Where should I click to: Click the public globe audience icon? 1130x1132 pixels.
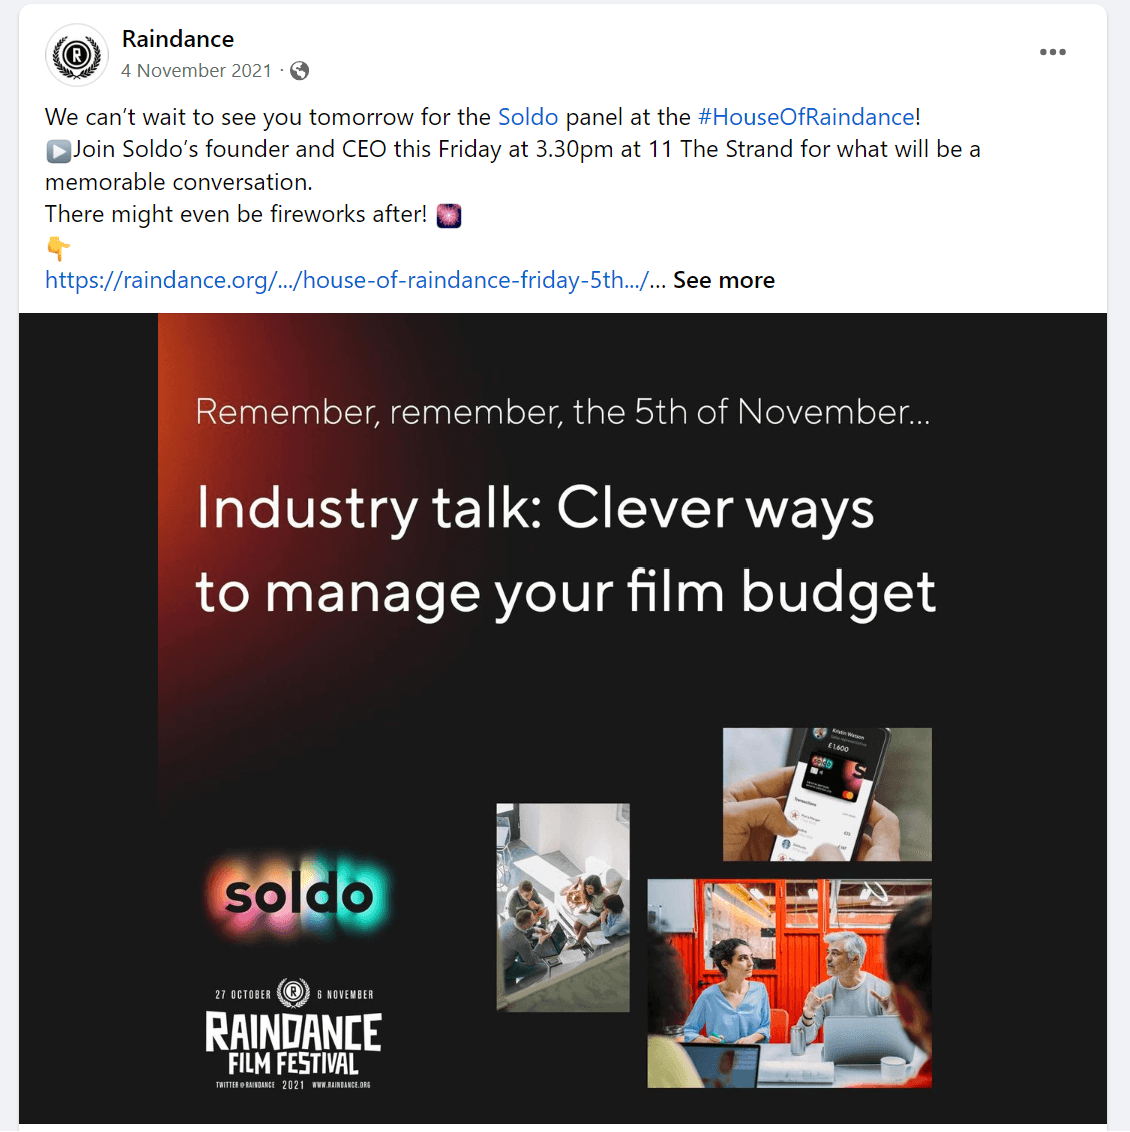point(299,71)
